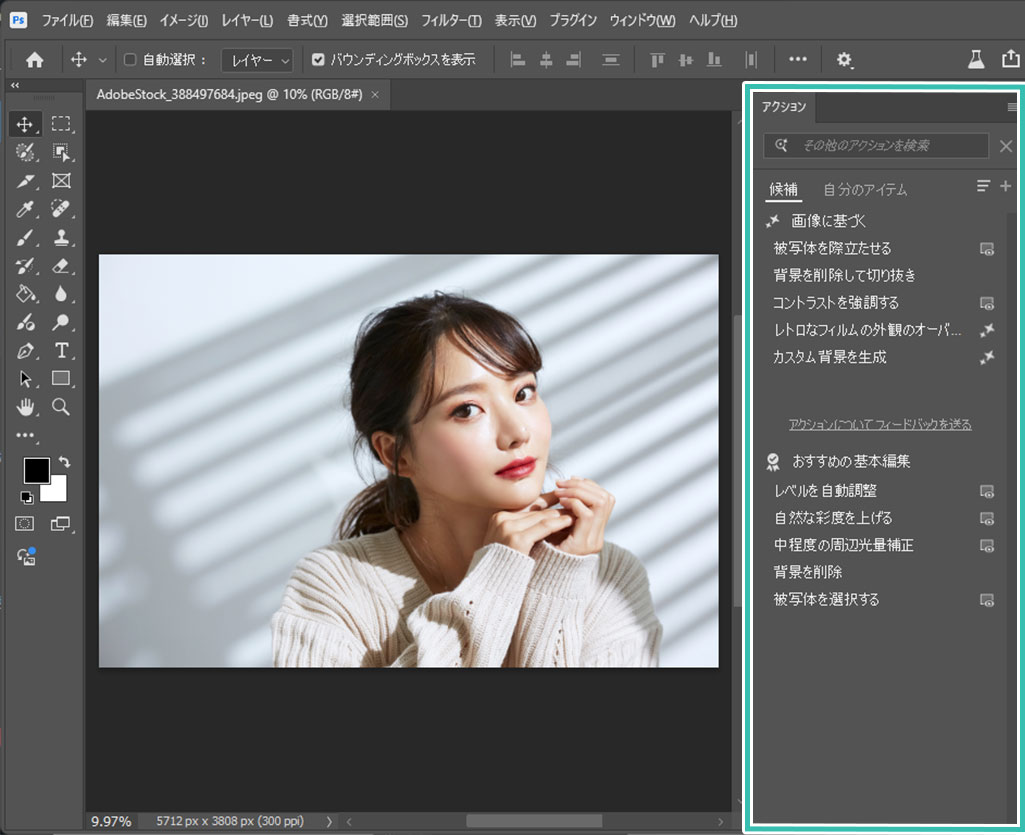Select the Move tool in toolbox
Image resolution: width=1025 pixels, height=835 pixels.
[x=25, y=124]
